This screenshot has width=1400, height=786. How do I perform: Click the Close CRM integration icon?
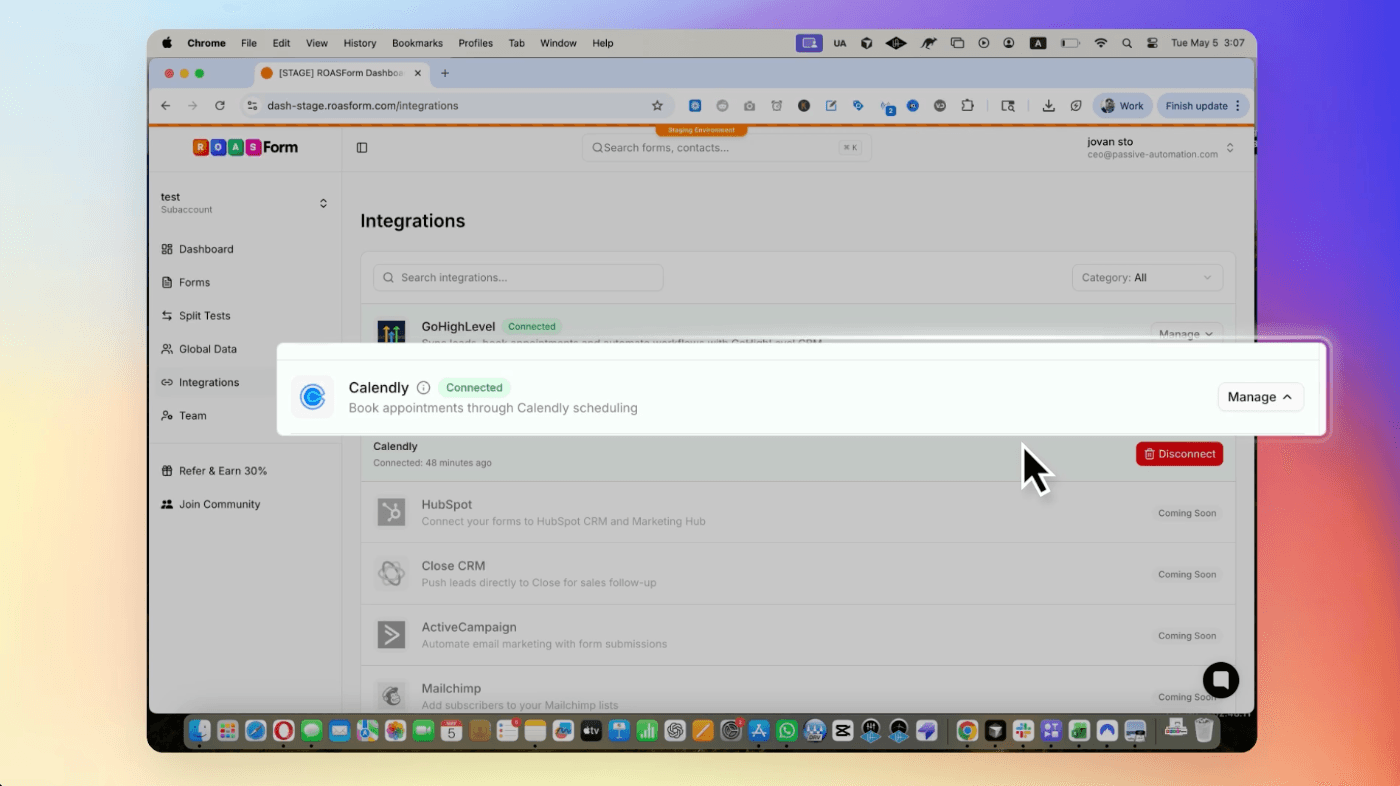click(x=391, y=573)
